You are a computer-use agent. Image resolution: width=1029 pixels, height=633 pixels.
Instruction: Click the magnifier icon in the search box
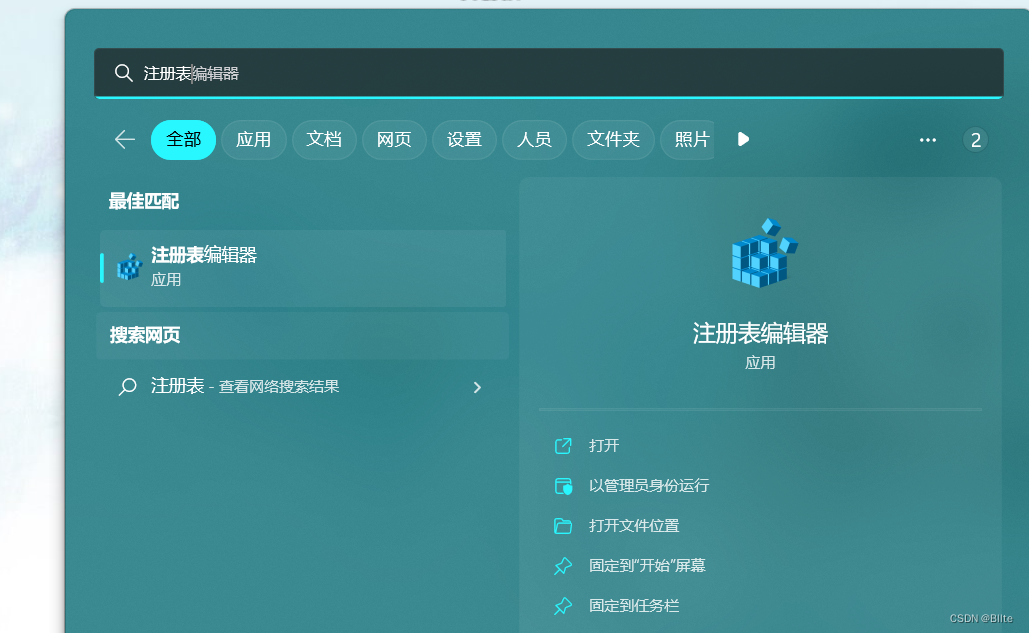[x=124, y=72]
